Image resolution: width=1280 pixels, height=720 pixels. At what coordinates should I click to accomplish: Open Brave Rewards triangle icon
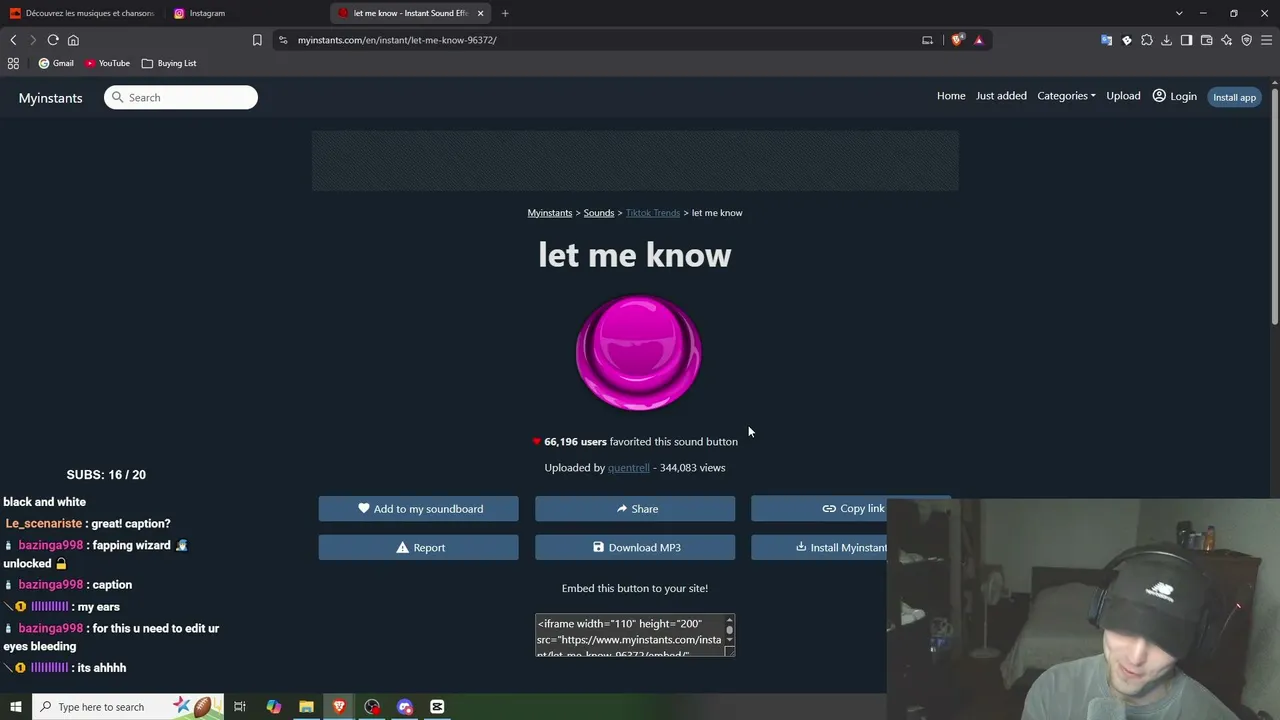[x=979, y=40]
